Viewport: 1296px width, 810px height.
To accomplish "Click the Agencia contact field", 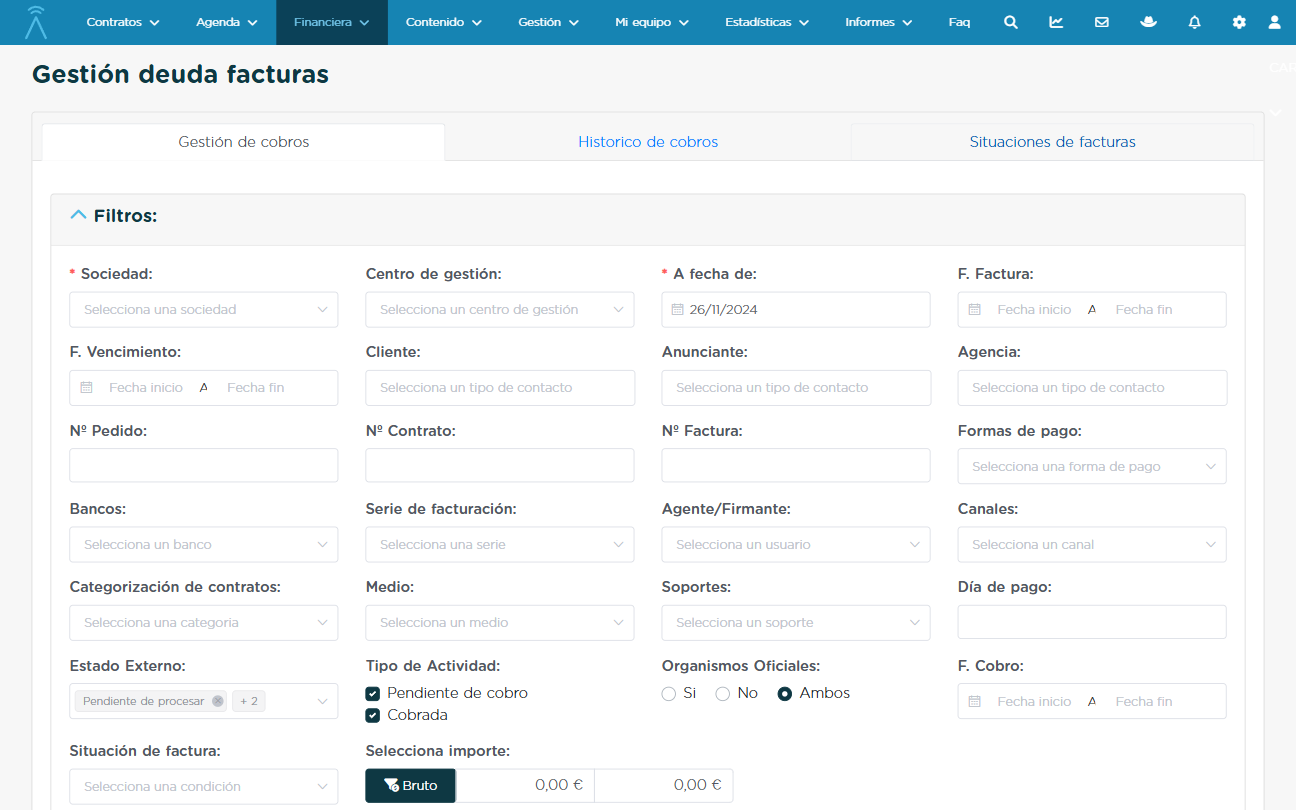I will pyautogui.click(x=1092, y=388).
